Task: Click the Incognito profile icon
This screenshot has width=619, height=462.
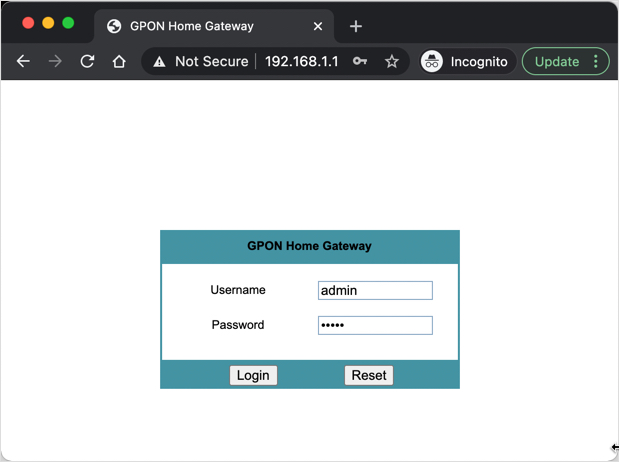Action: pos(431,62)
